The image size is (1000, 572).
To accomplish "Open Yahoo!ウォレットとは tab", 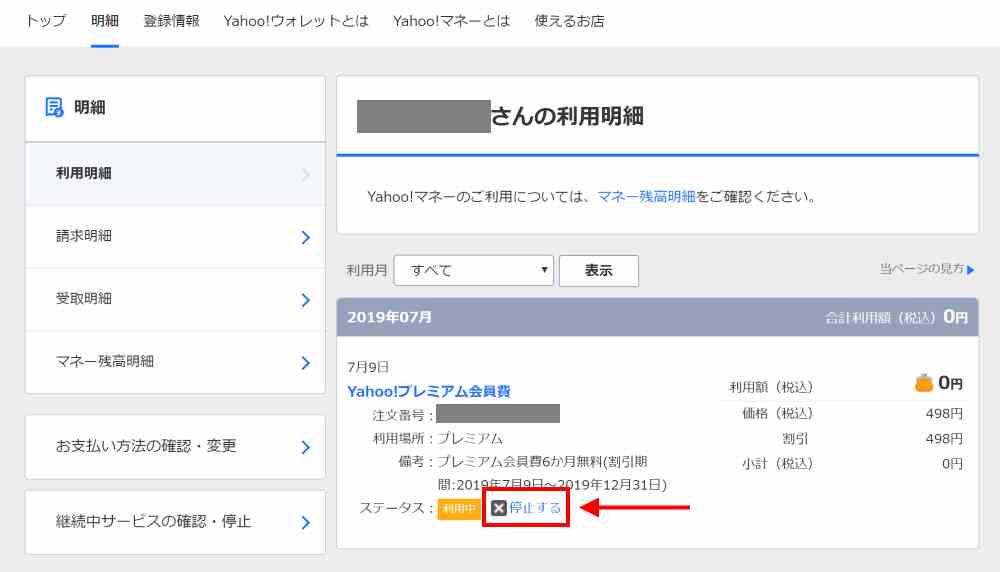I will click(x=296, y=21).
